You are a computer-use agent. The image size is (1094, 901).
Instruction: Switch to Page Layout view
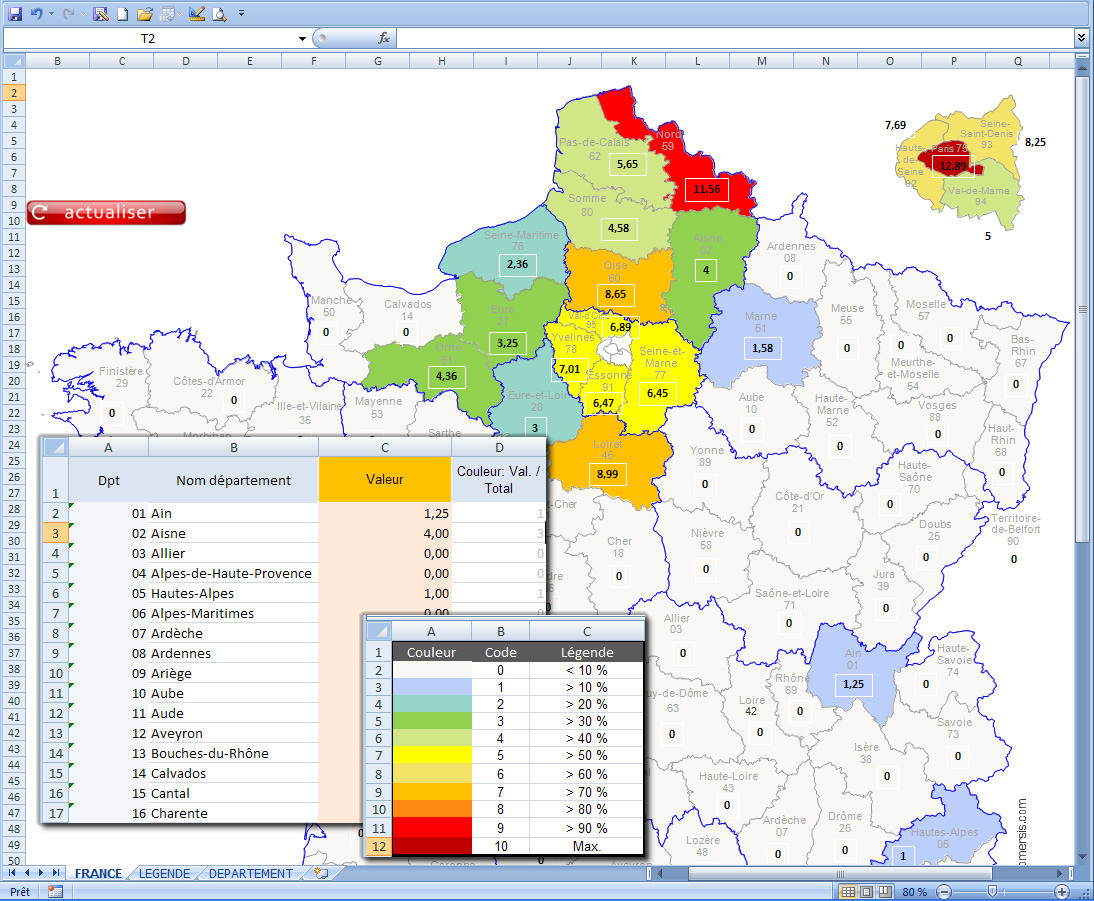866,891
